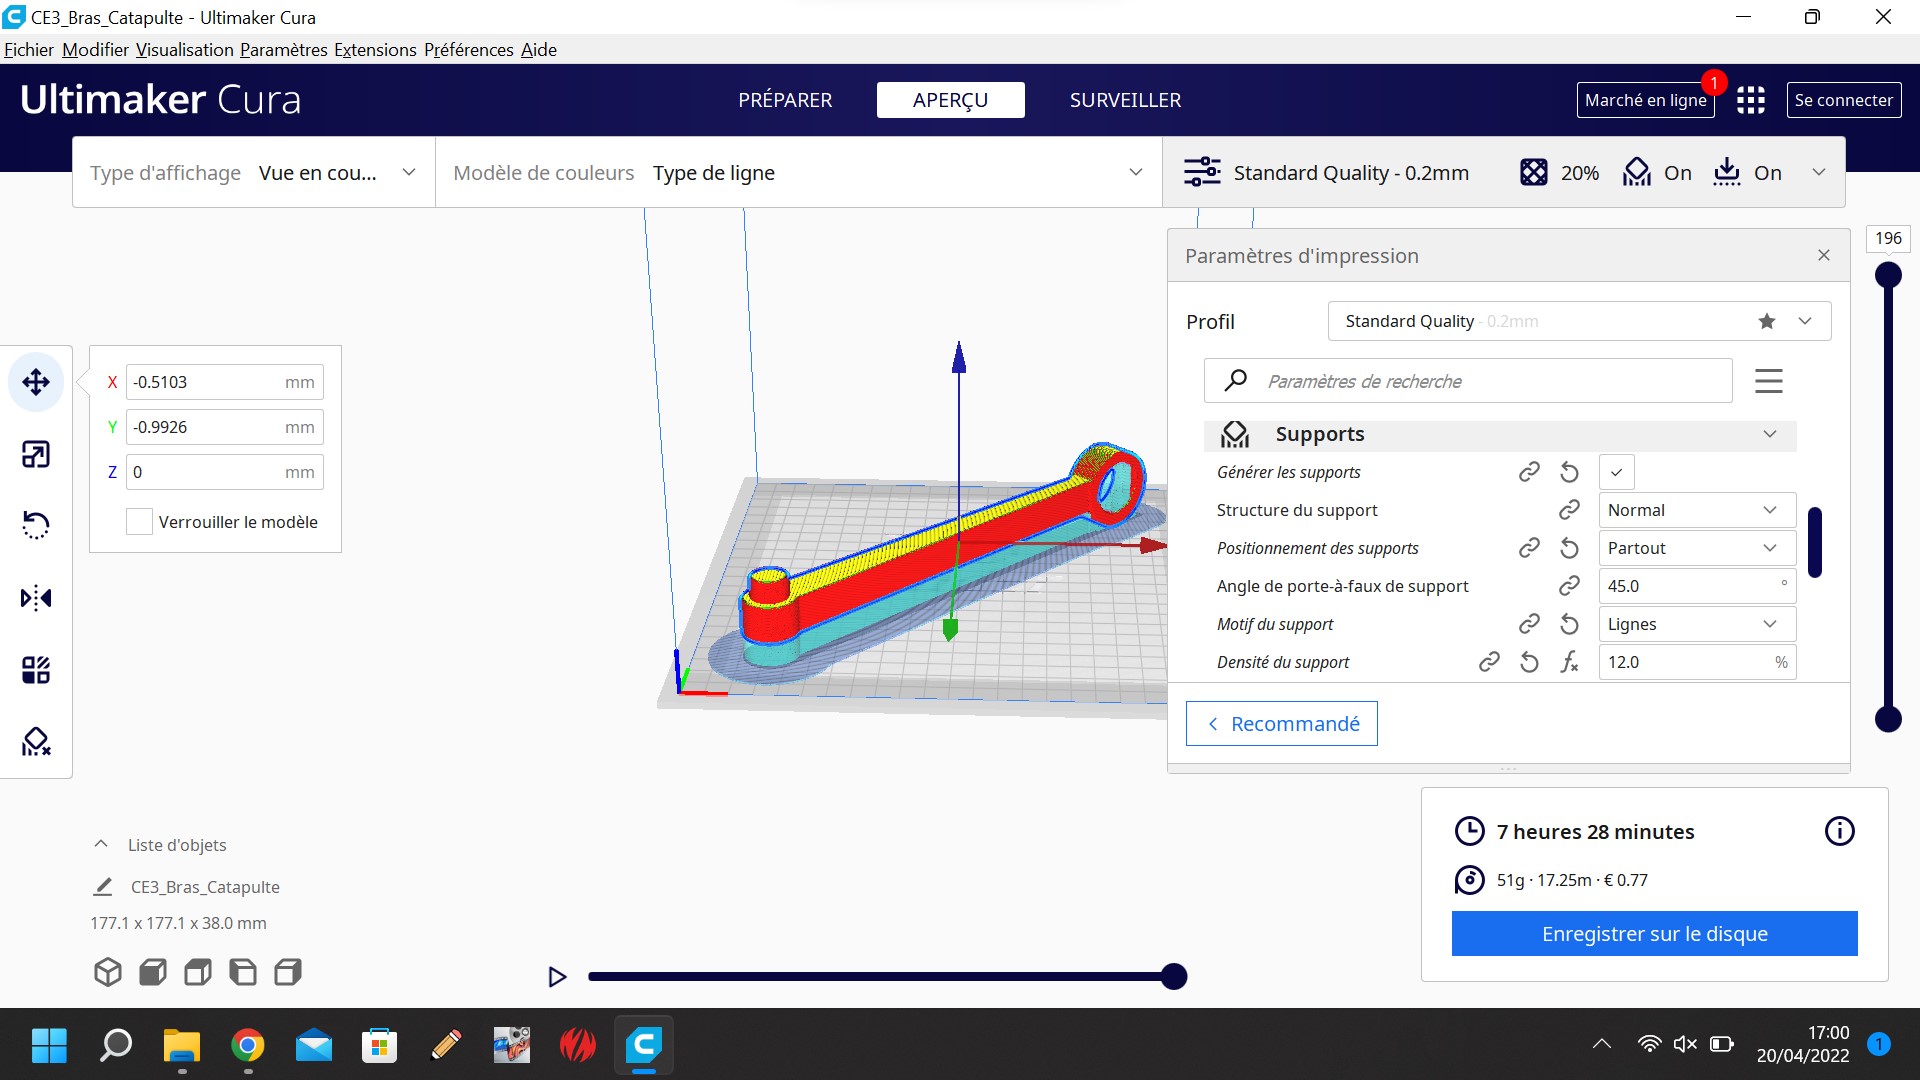Screen dimensions: 1920x1080
Task: Open Per Model Settings tool
Action: 36,670
